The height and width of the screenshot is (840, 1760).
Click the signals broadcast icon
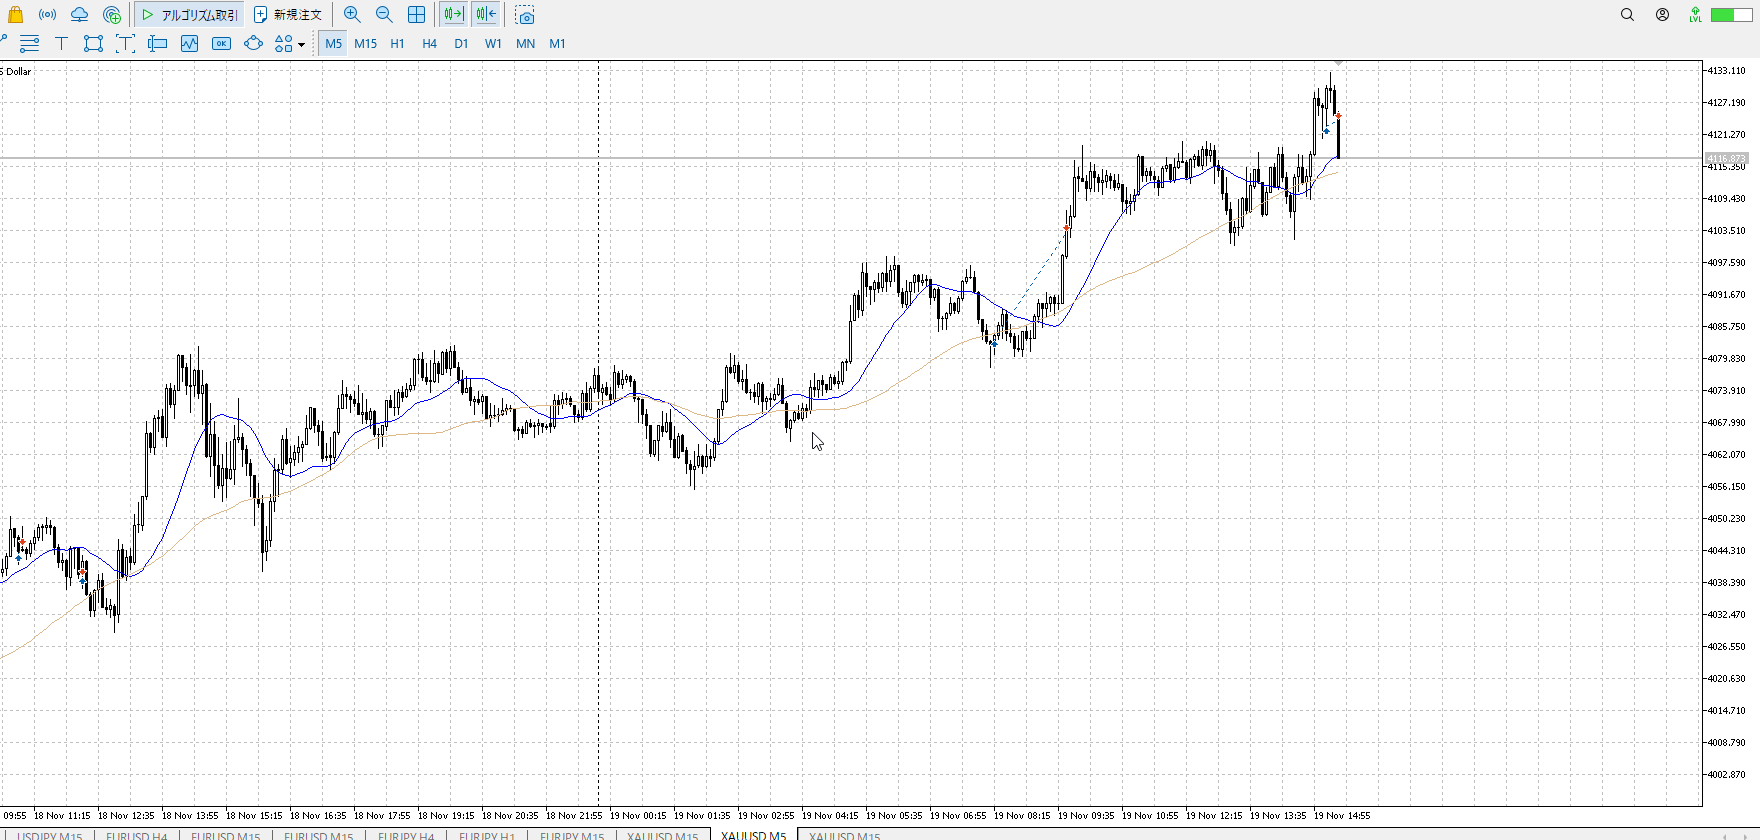[47, 15]
